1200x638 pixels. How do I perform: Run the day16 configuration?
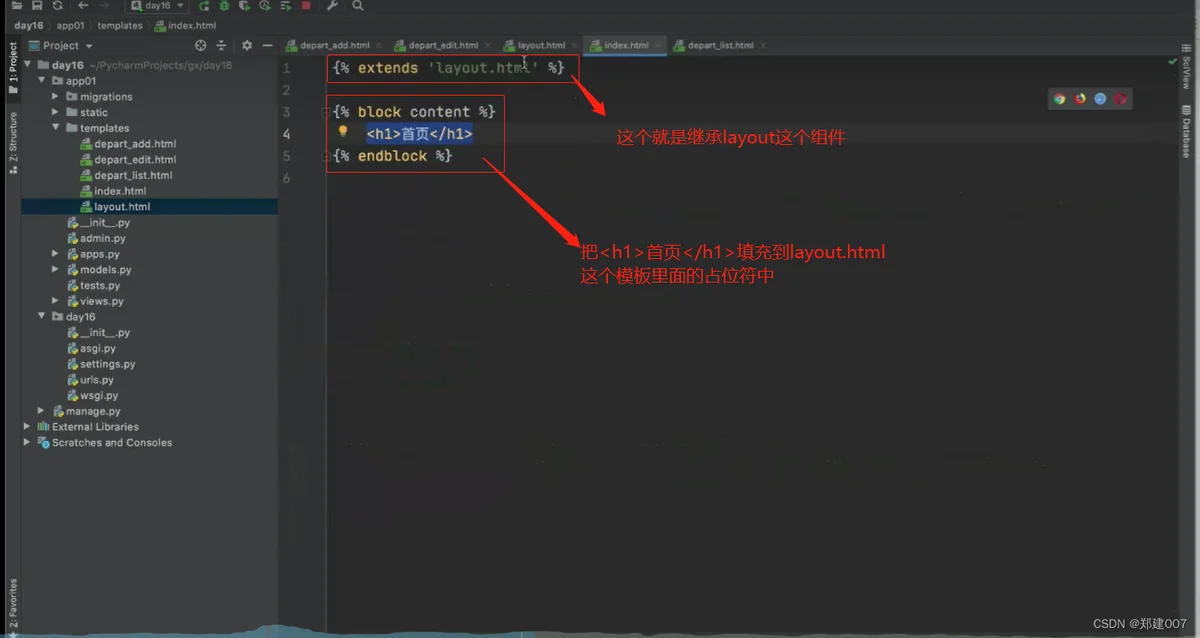[204, 5]
